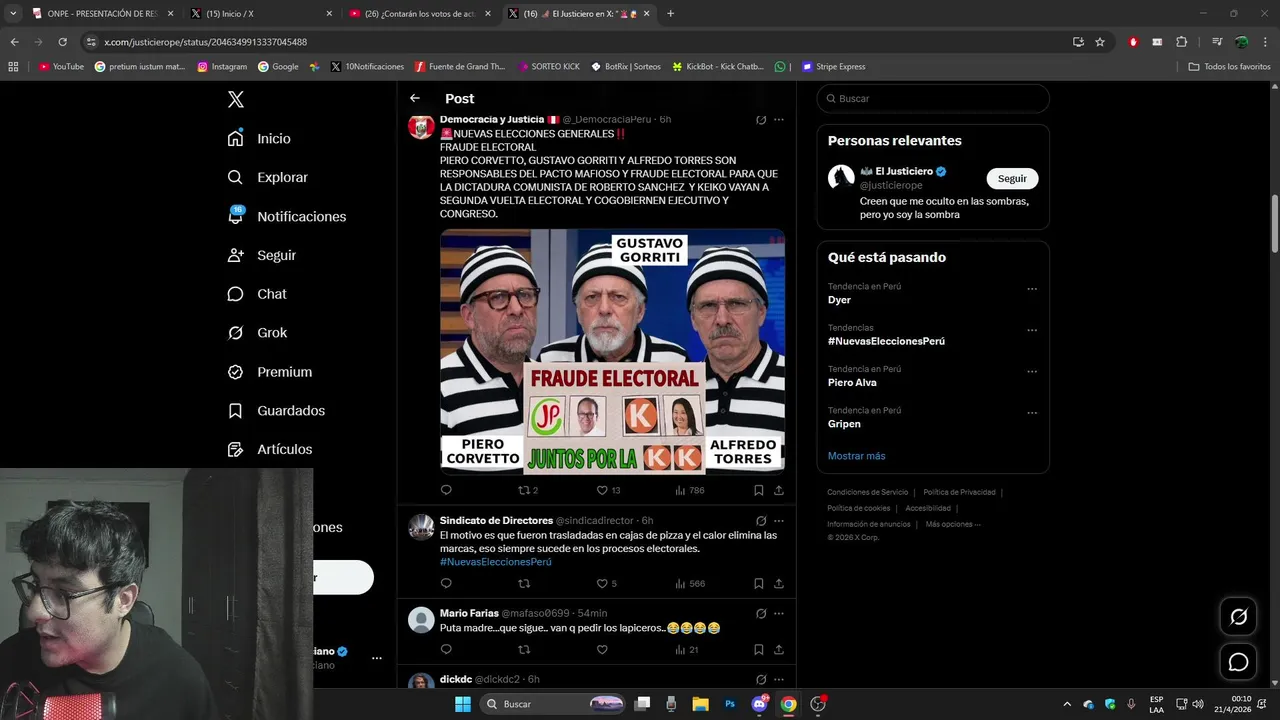This screenshot has height=720, width=1280.
Task: Open Grok icon on Democracia y Justicia post
Action: point(761,120)
